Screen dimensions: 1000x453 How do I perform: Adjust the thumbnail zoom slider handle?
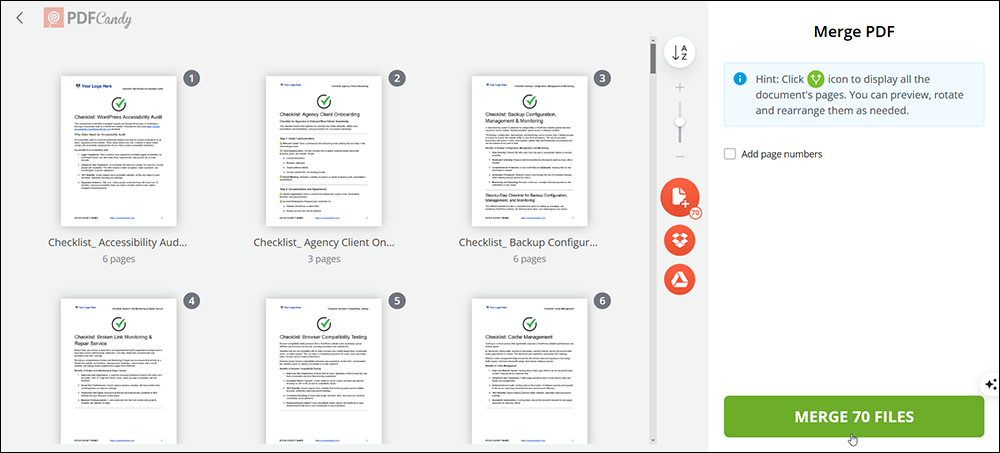tap(680, 122)
